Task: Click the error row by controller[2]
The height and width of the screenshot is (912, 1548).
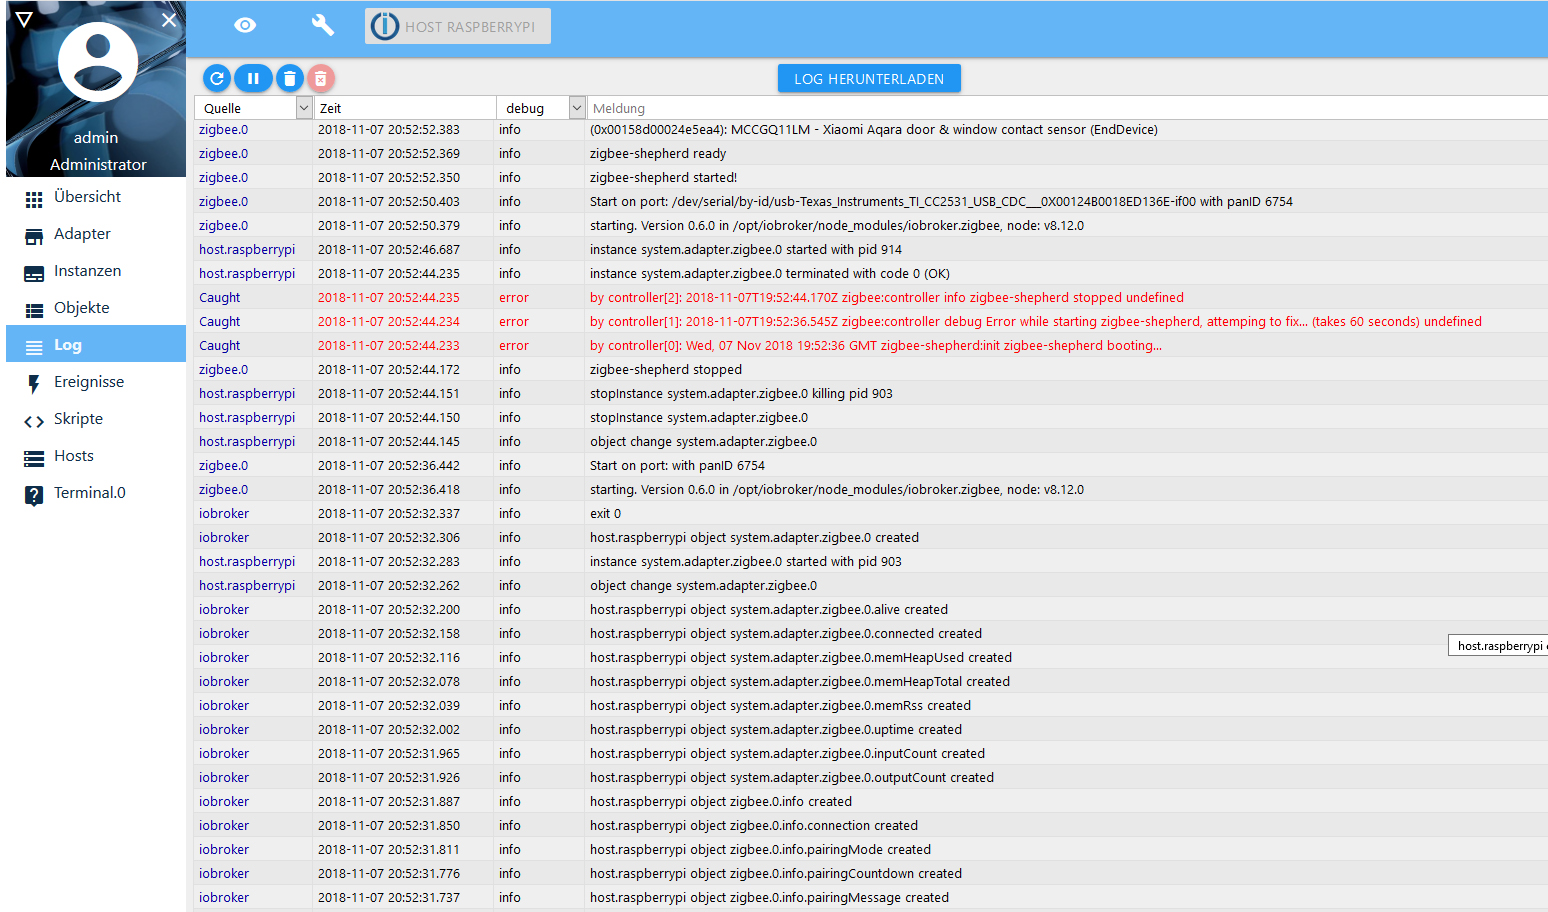Action: point(871,297)
